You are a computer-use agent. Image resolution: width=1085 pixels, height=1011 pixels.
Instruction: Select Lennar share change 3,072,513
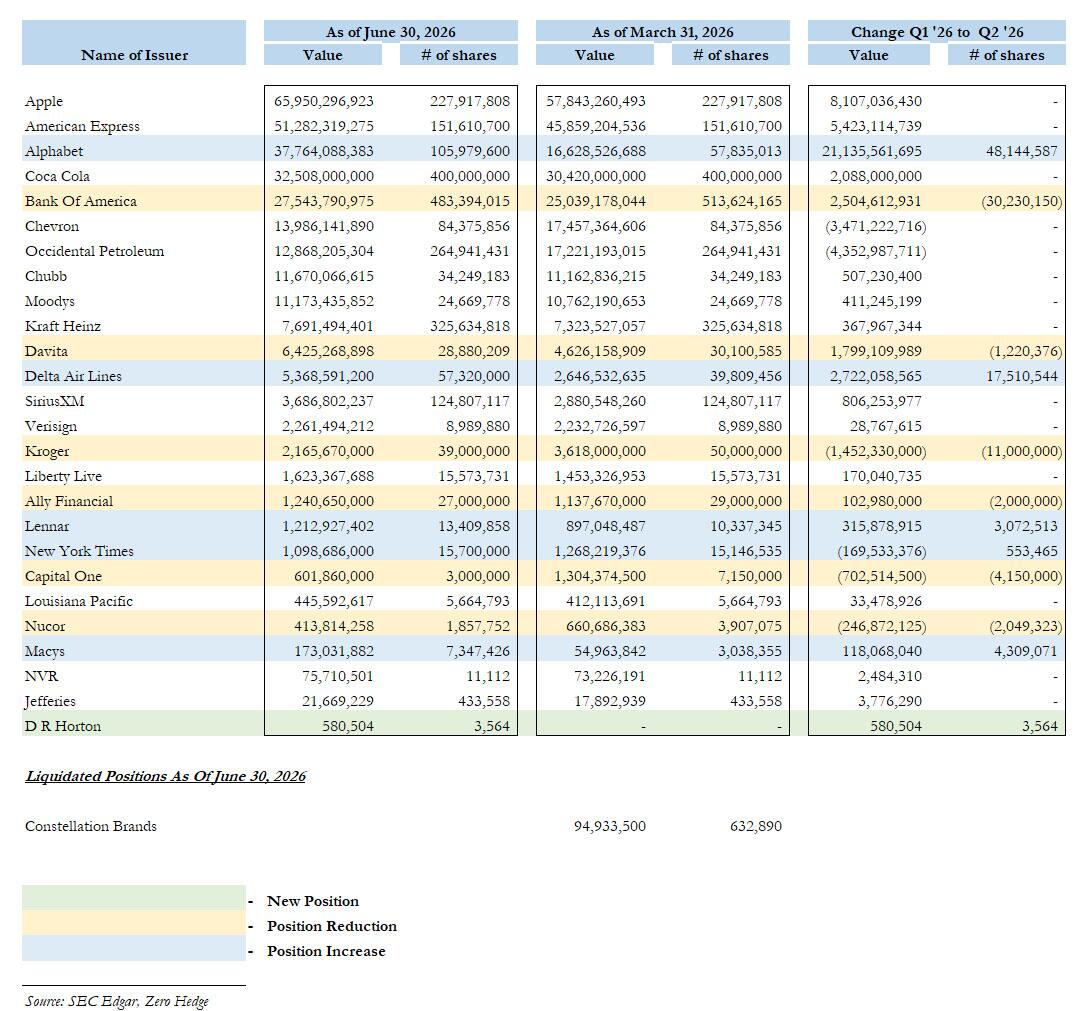tap(1025, 526)
